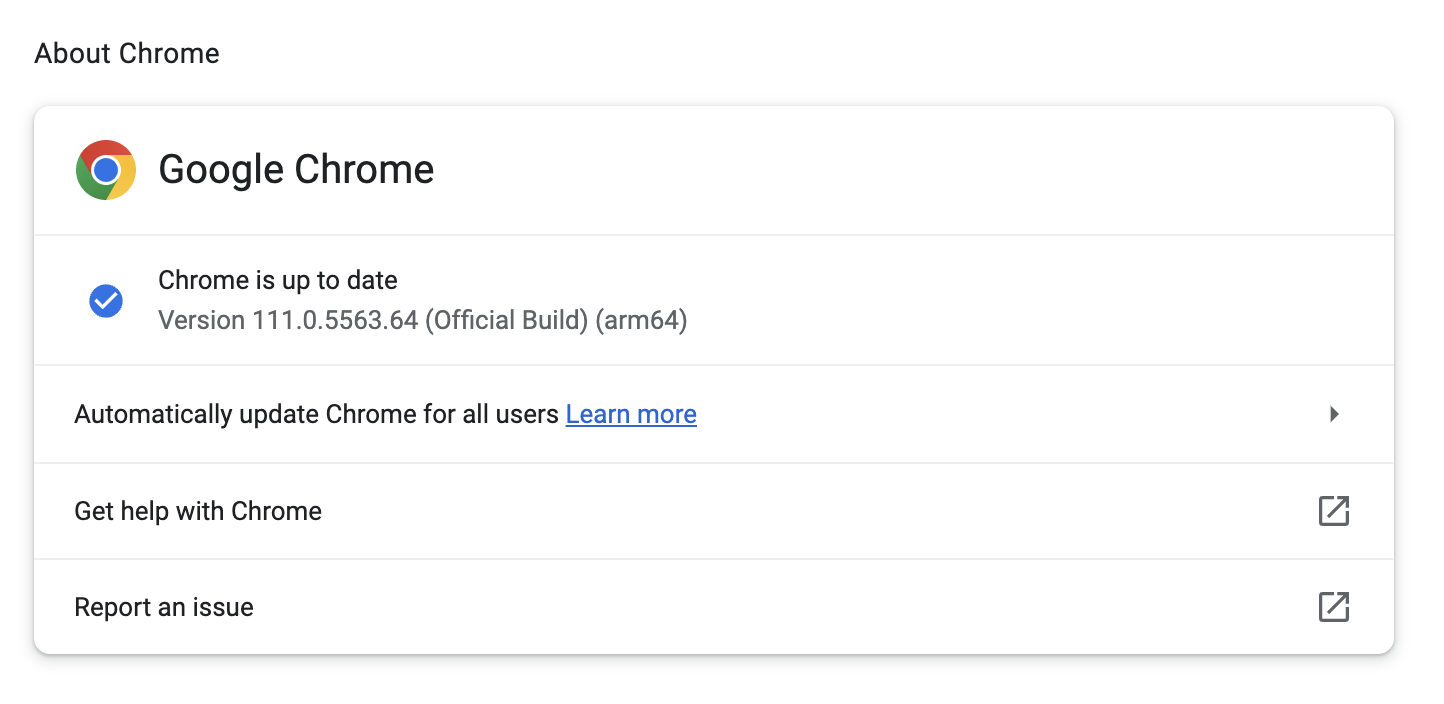The image size is (1444, 704).
Task: Click the external link icon beside Get help with Chrome
Action: (1334, 511)
